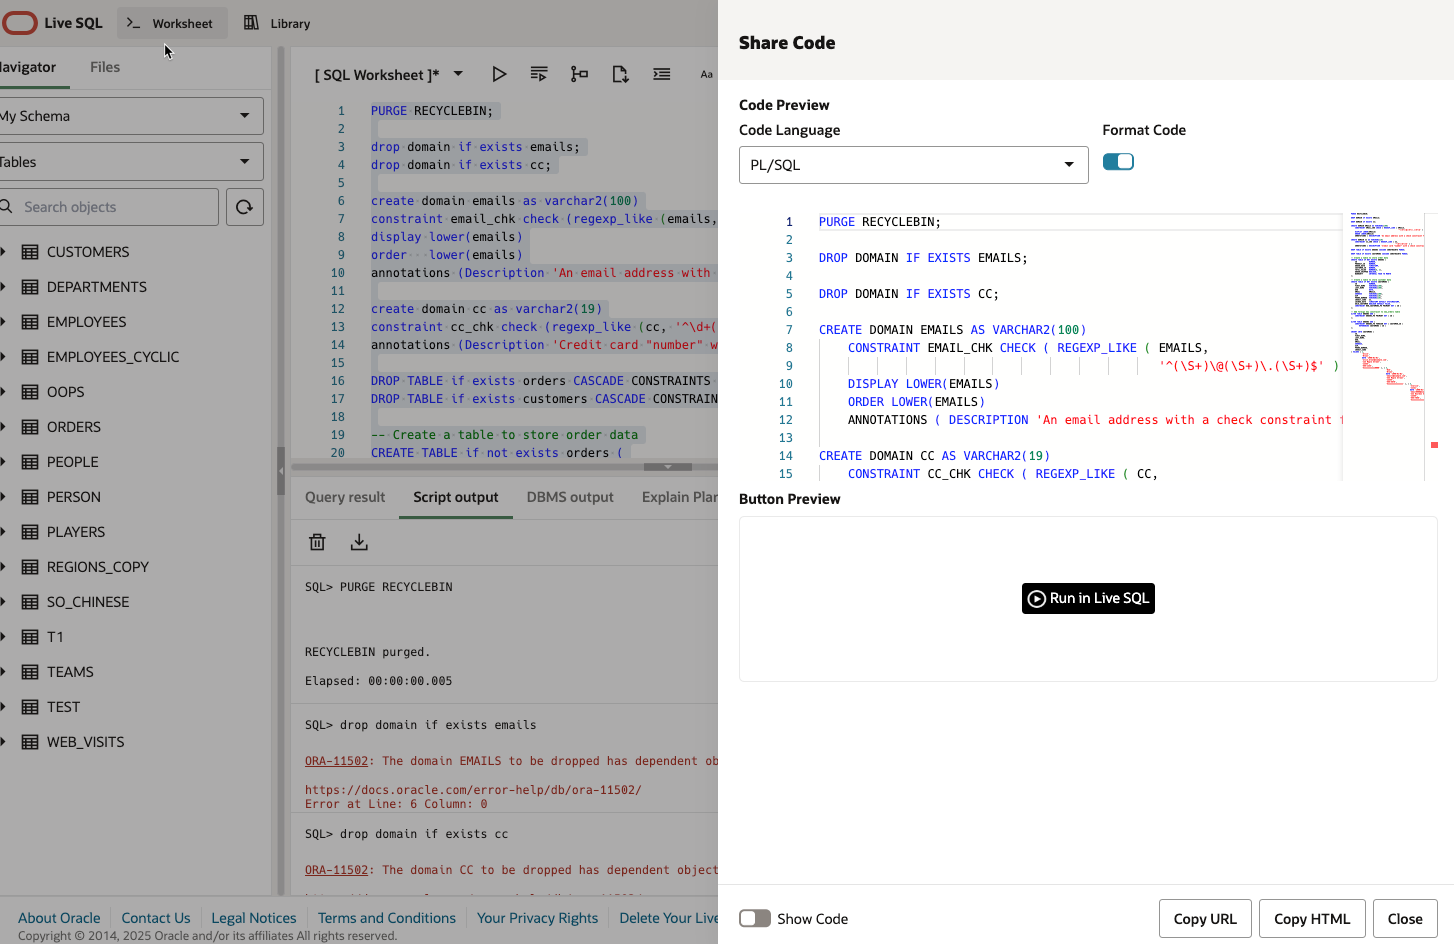Open the DBMS output tab
1454x944 pixels.
pyautogui.click(x=570, y=497)
